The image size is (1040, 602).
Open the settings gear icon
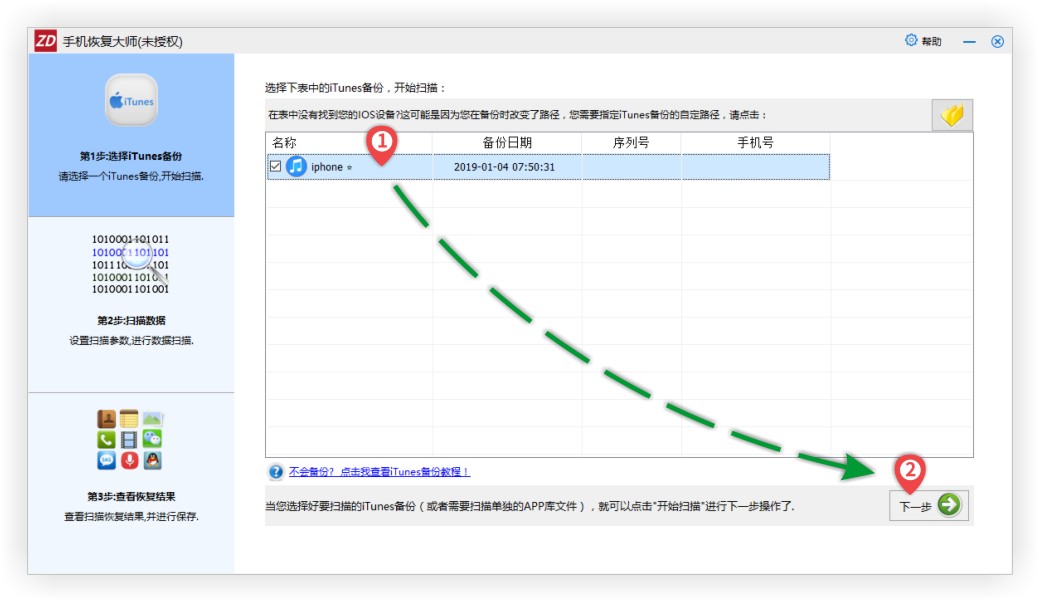911,40
